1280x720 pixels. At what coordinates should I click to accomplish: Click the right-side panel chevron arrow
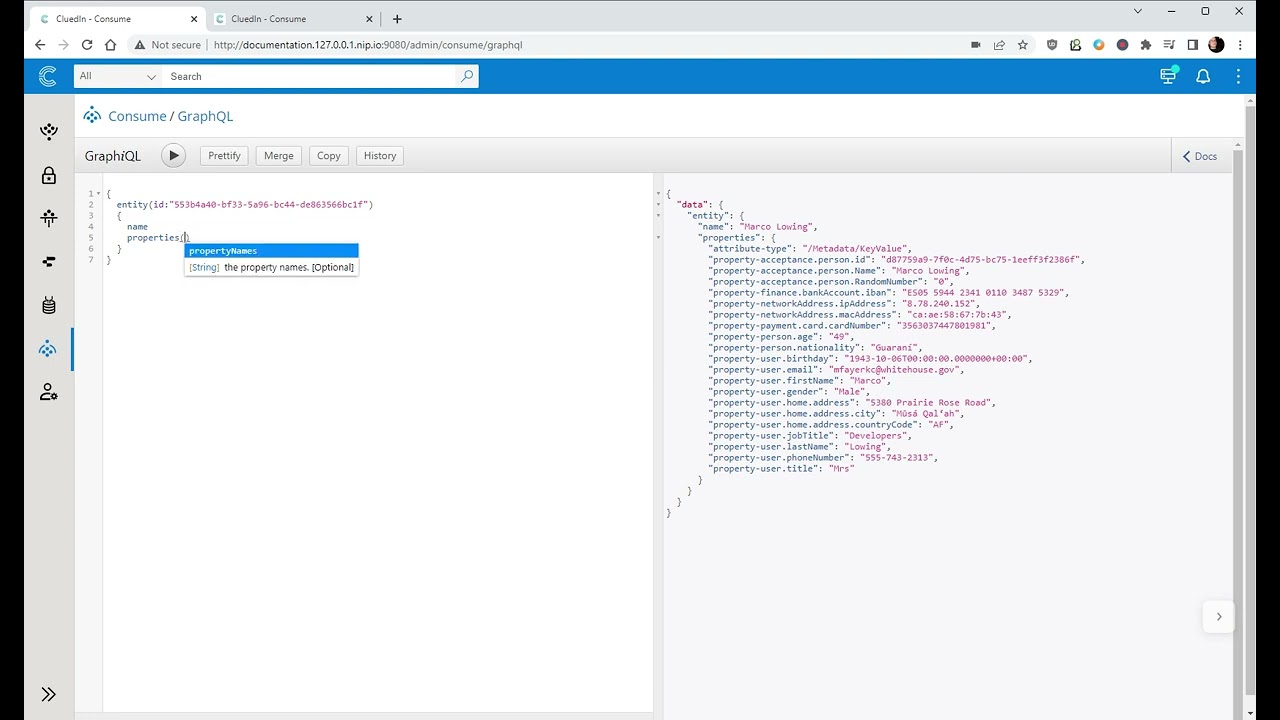[1218, 617]
